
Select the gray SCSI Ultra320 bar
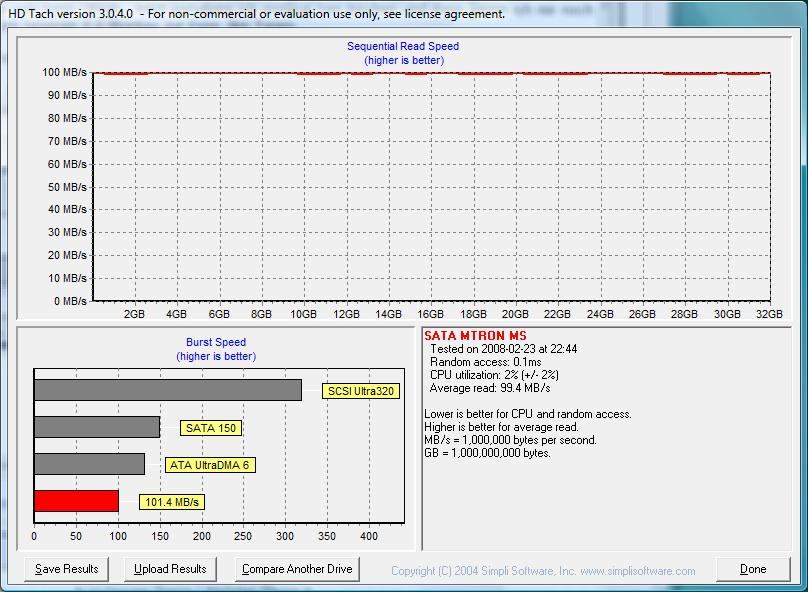click(168, 390)
